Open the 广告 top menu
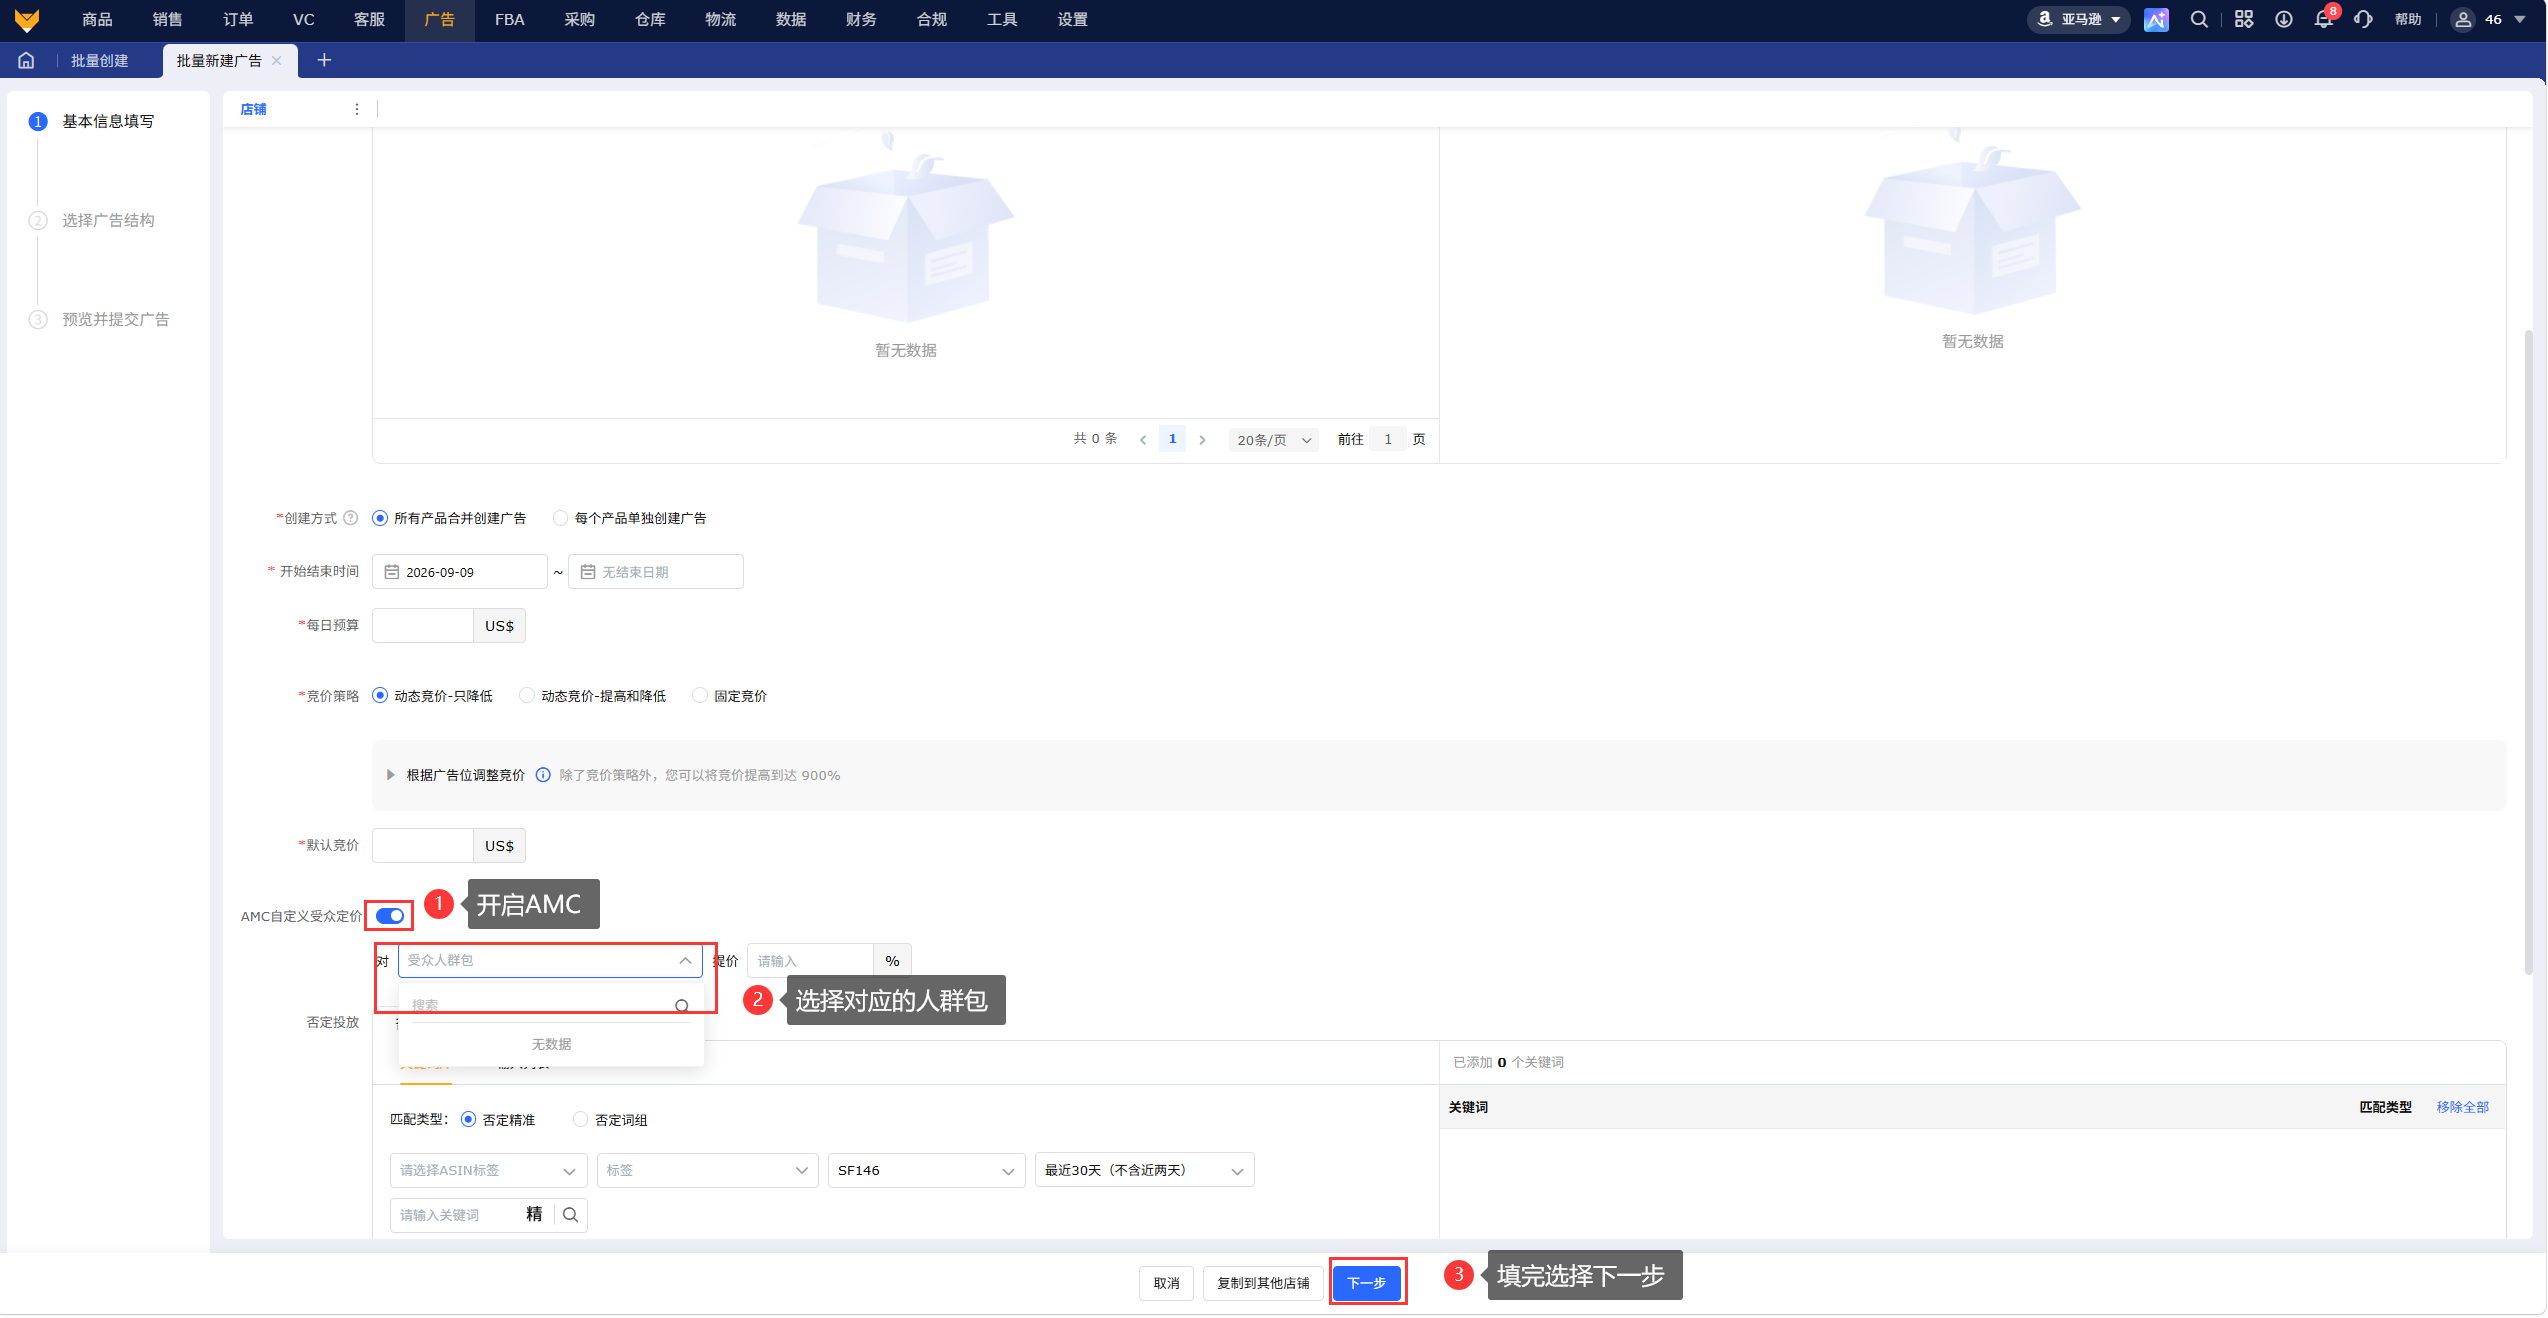 click(439, 20)
